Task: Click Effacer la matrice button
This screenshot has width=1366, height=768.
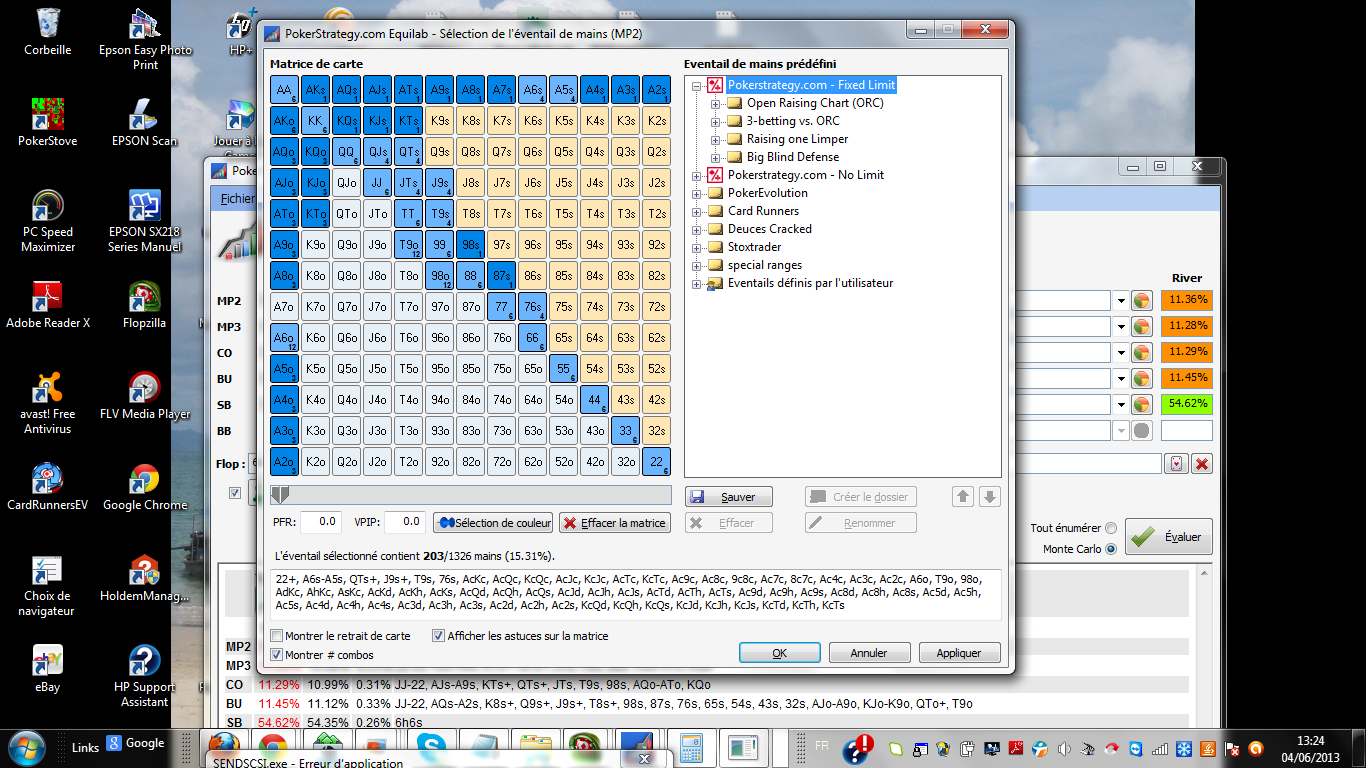Action: point(615,522)
